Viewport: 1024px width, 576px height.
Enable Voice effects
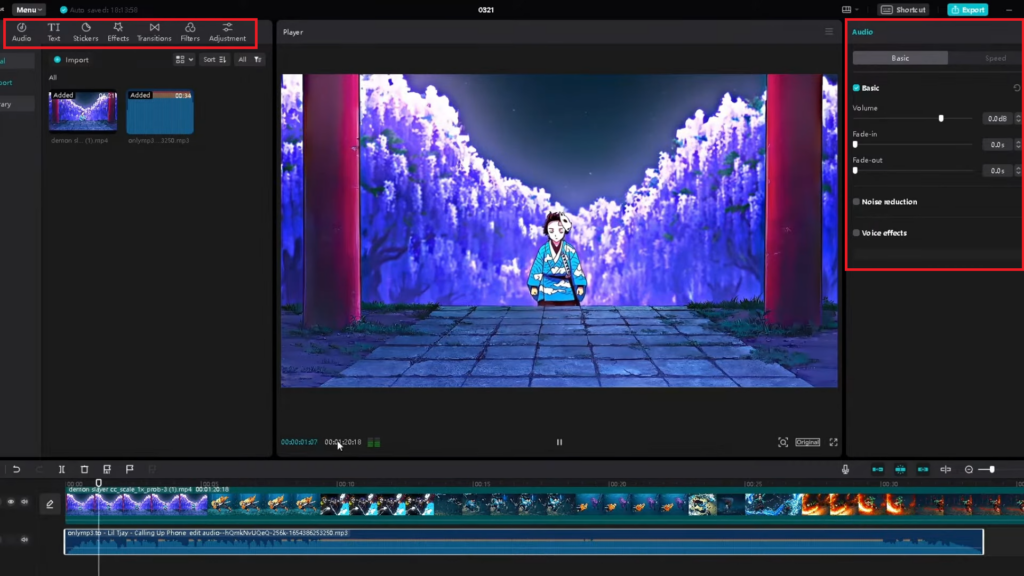pos(857,233)
